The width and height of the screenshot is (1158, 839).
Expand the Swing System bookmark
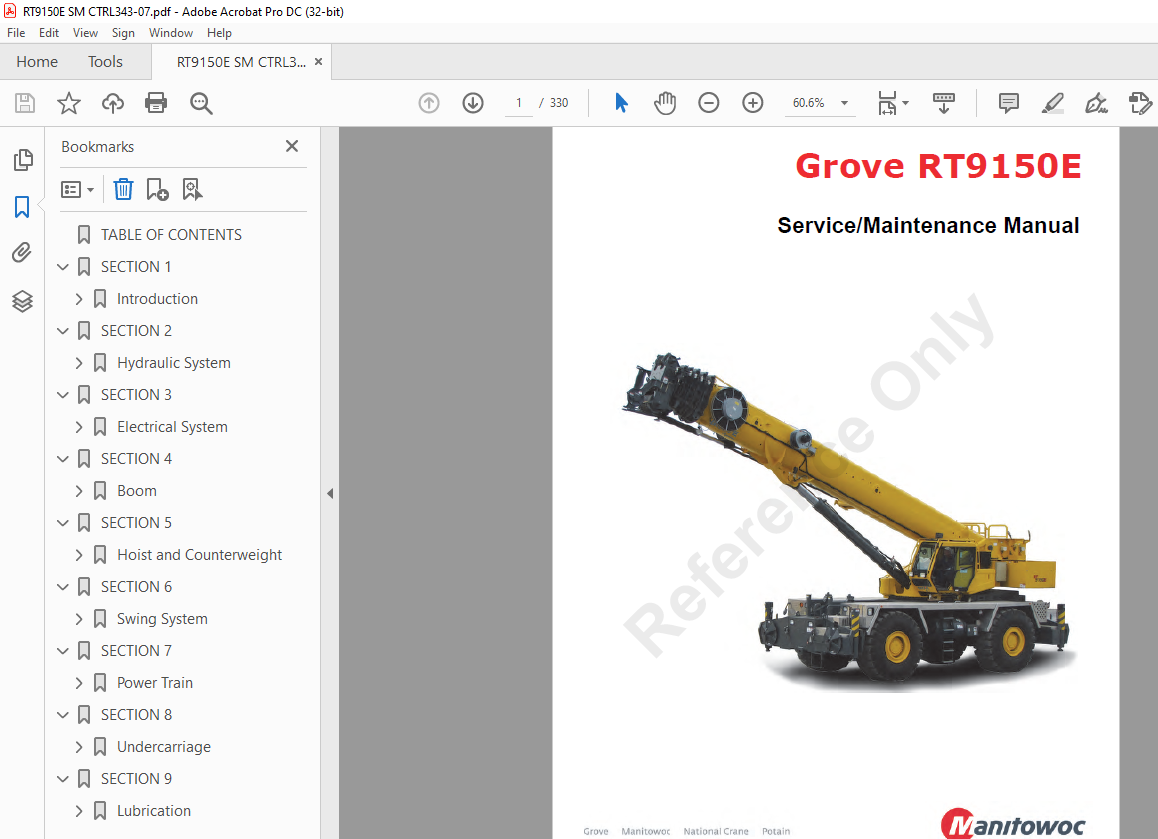coord(79,619)
